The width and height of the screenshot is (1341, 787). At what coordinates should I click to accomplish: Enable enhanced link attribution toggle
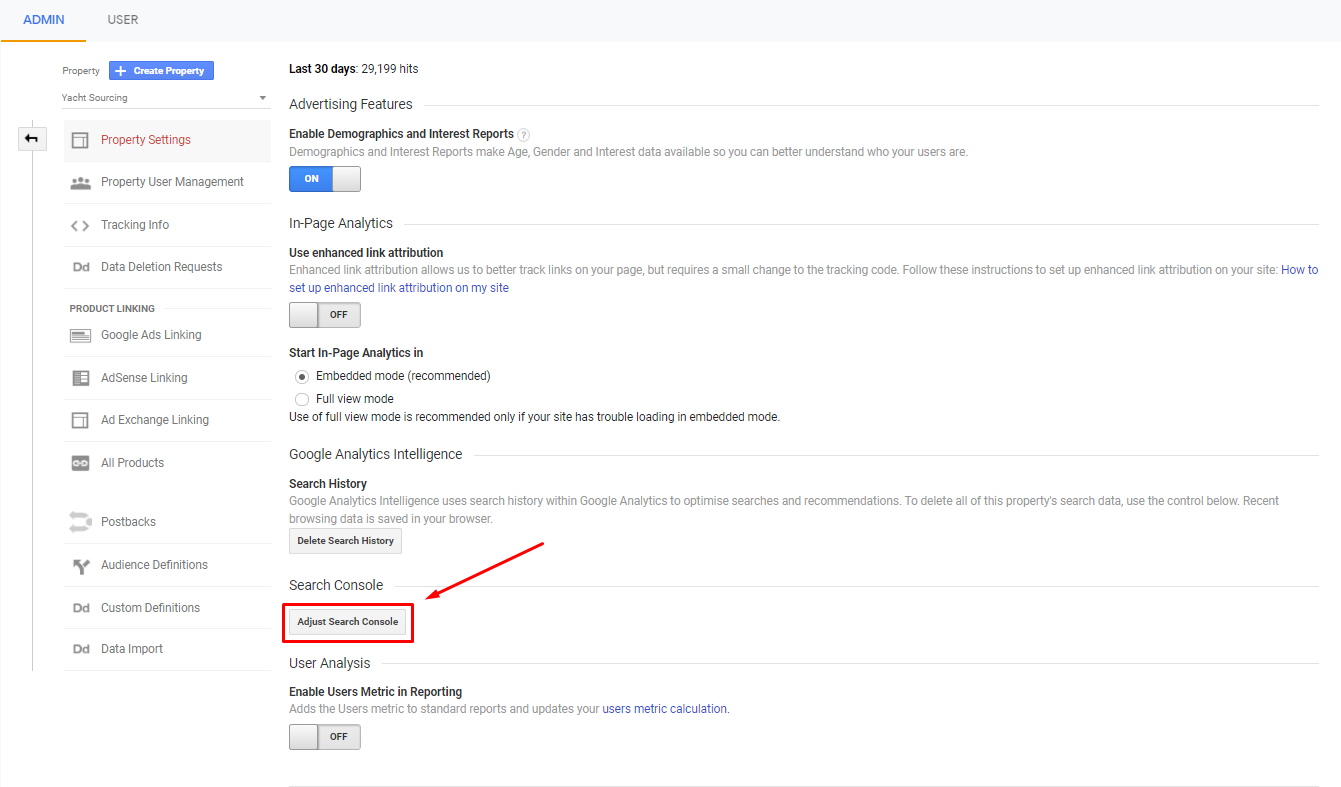pos(324,315)
